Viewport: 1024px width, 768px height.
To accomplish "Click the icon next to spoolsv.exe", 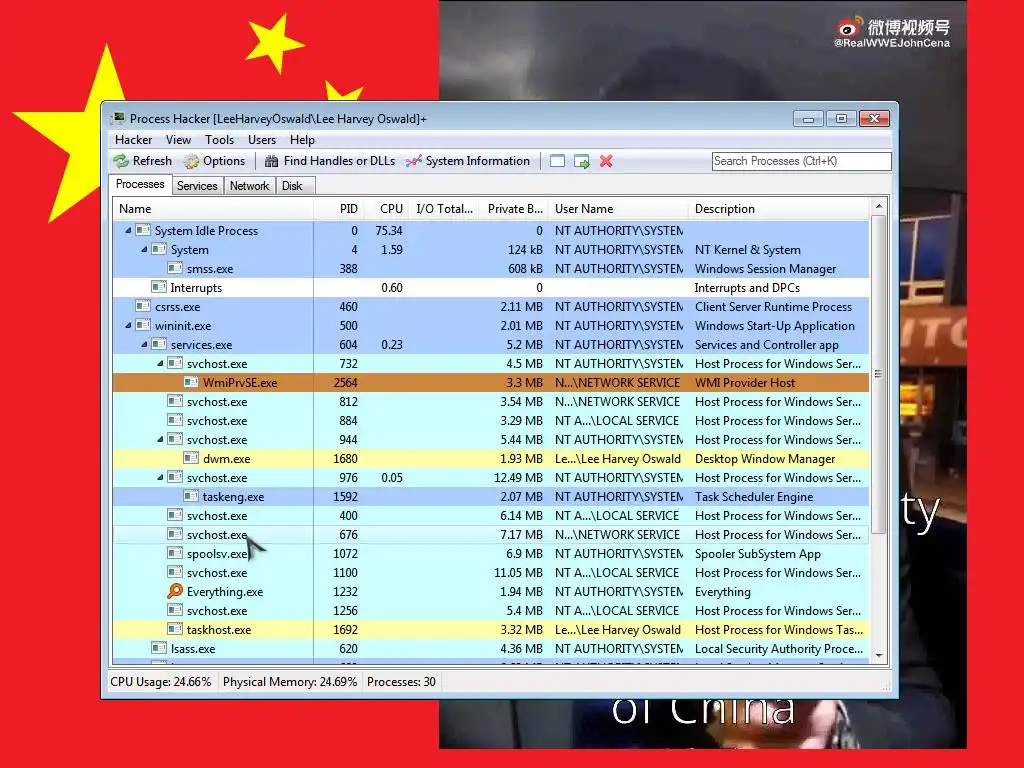I will coord(175,553).
